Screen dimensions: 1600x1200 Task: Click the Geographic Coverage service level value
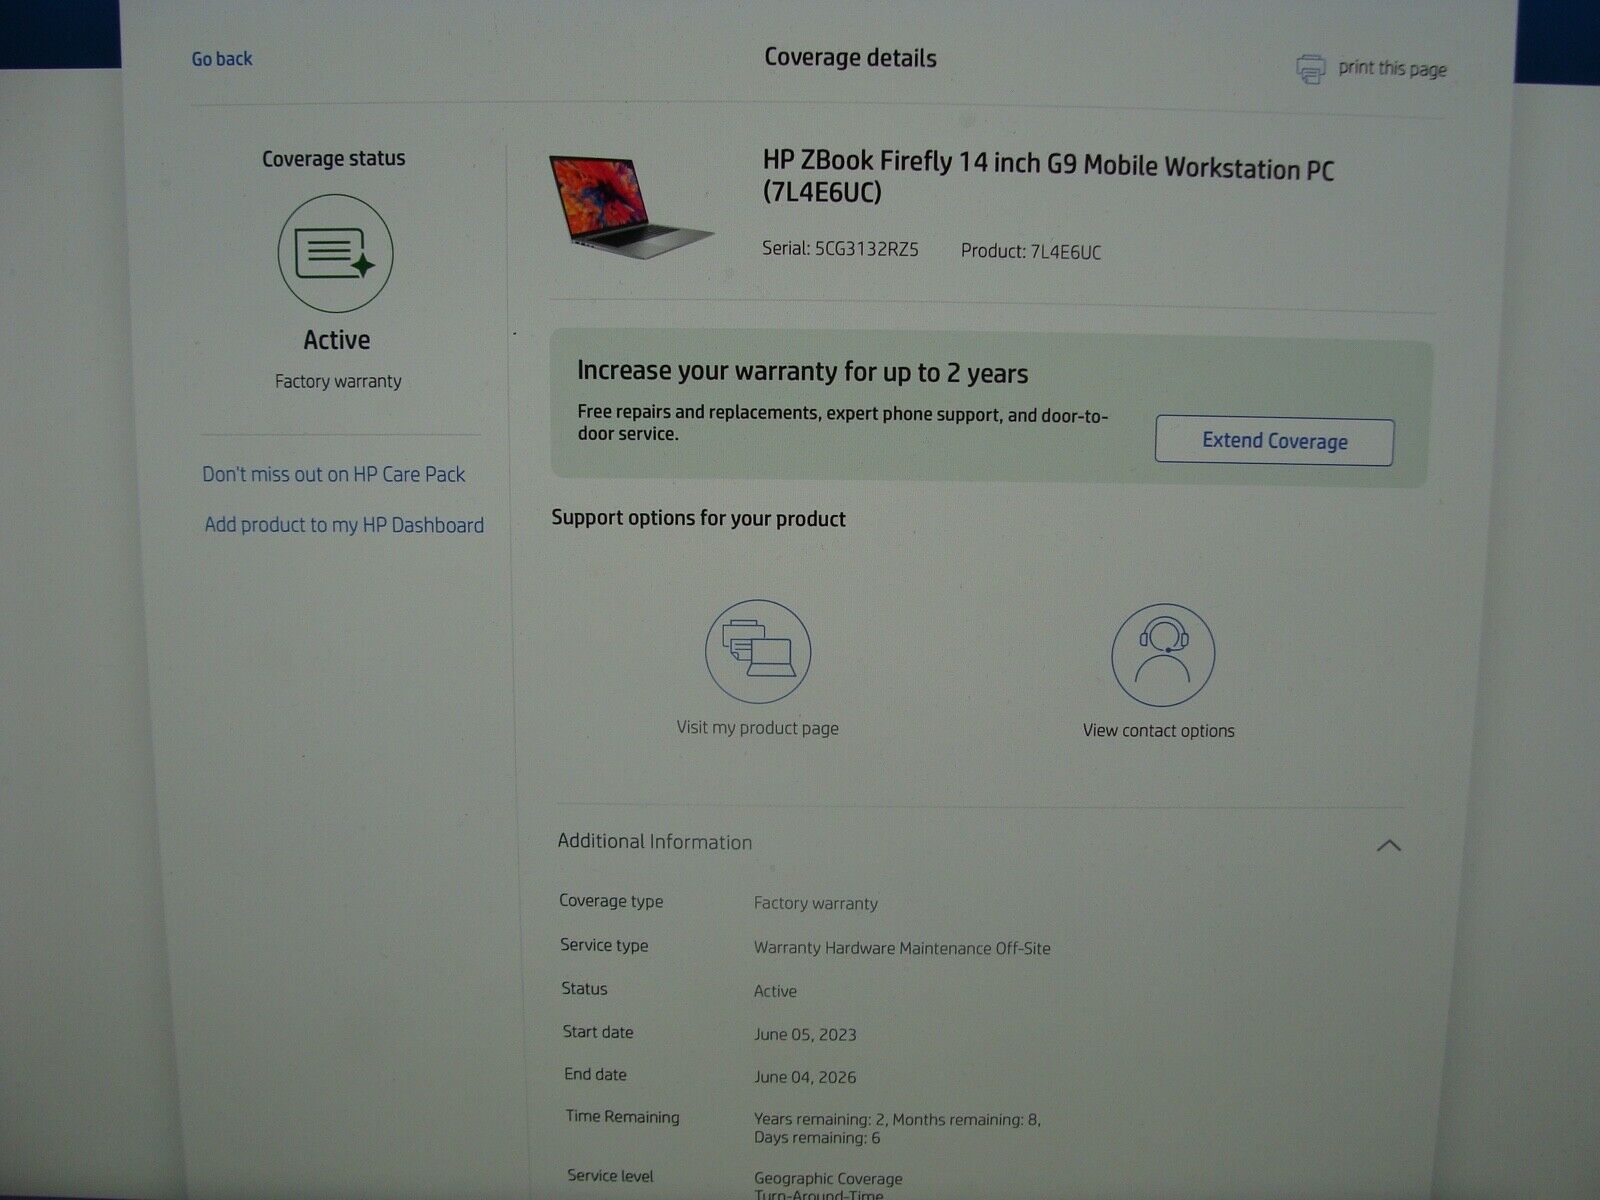pyautogui.click(x=828, y=1179)
